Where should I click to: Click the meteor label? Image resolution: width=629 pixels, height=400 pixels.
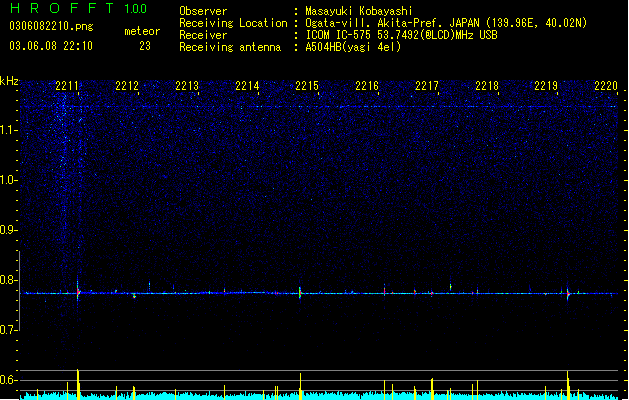tap(142, 31)
